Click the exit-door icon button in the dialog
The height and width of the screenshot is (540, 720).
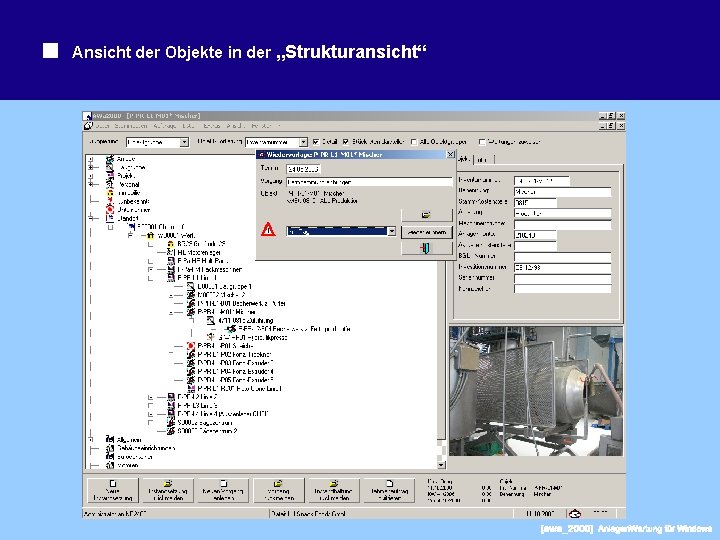click(427, 248)
